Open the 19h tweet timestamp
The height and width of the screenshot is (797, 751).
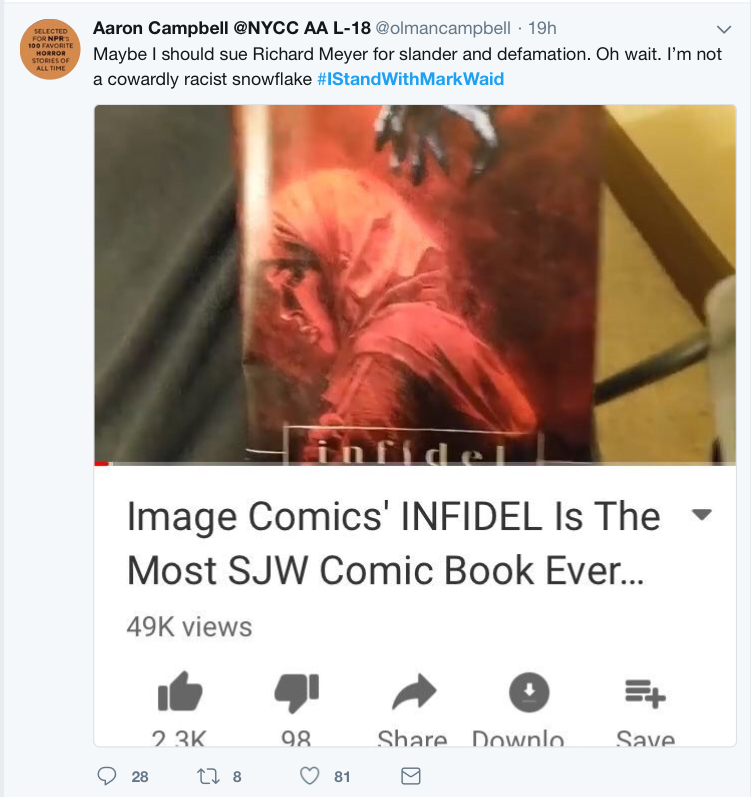[542, 28]
